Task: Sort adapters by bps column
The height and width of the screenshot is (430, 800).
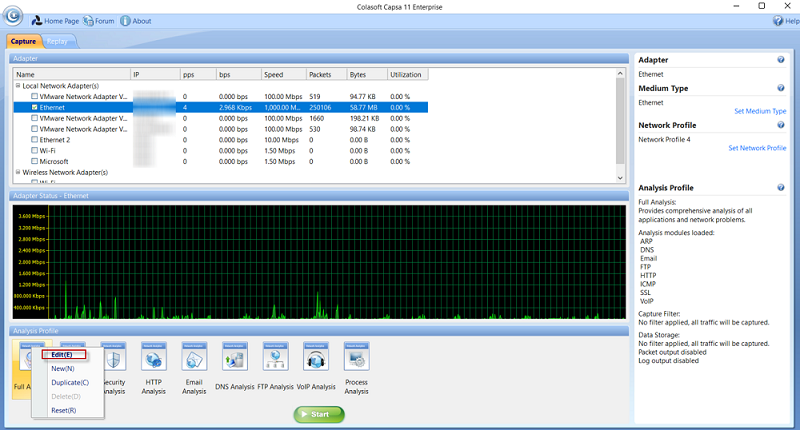Action: 239,74
